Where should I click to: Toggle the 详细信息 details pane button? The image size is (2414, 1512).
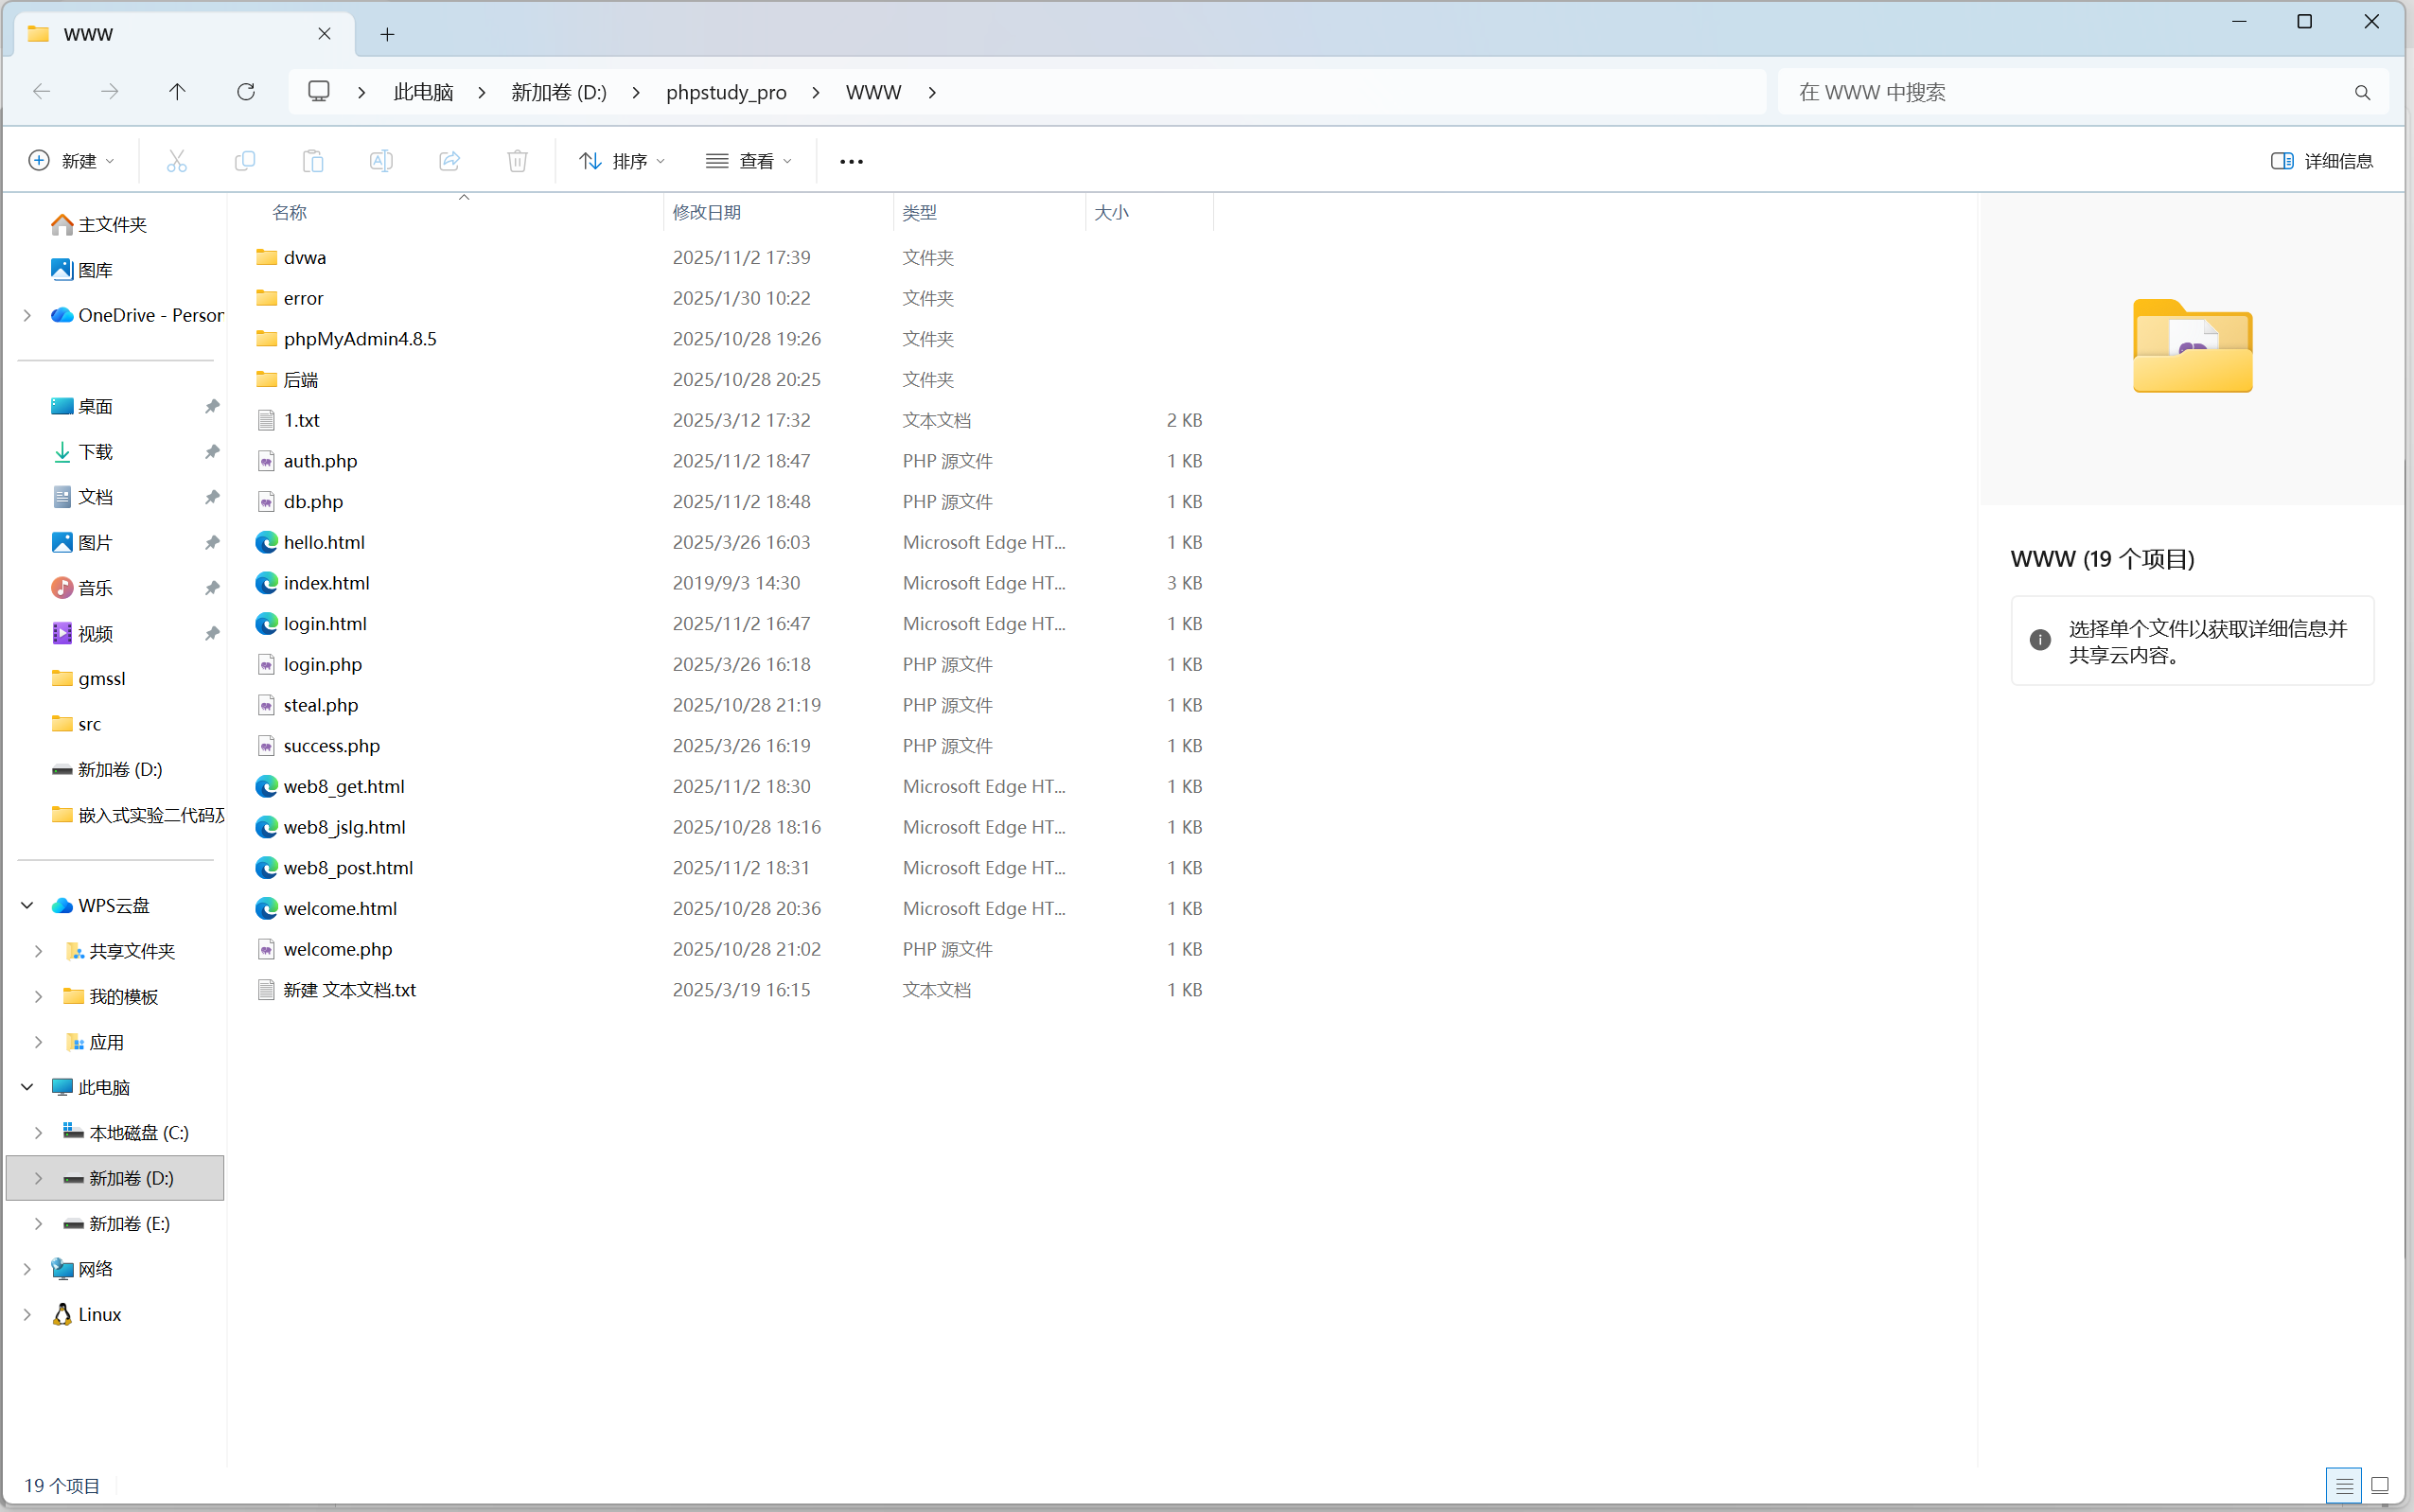click(x=2321, y=161)
